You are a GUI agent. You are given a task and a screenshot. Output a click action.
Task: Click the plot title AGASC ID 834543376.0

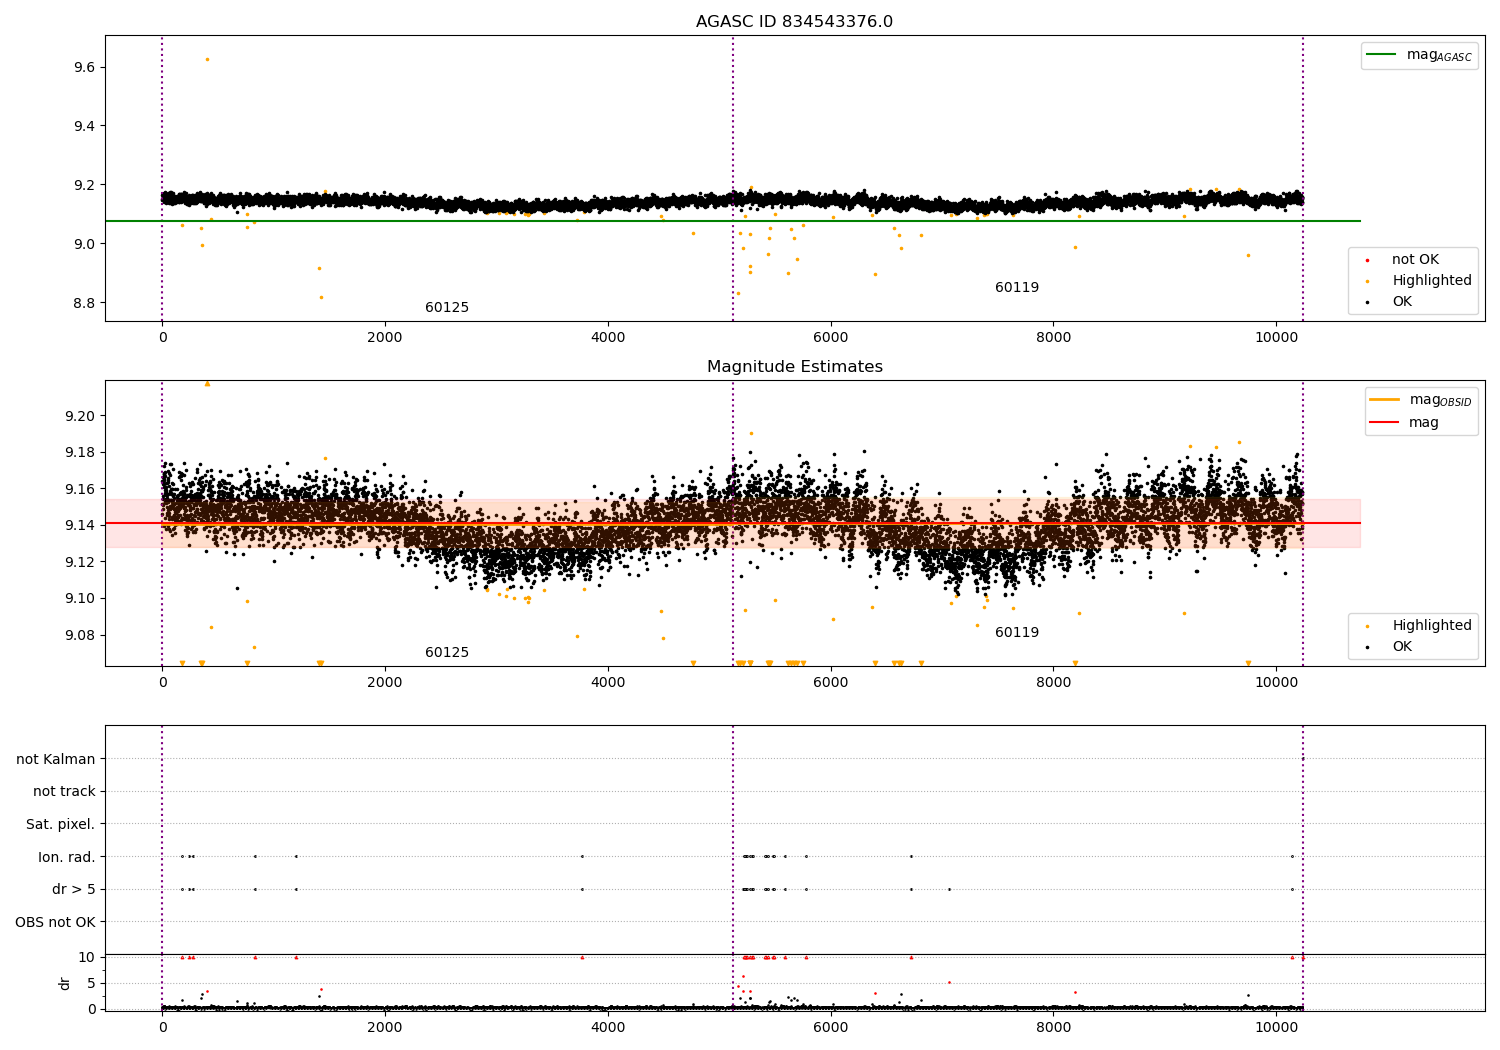click(x=794, y=22)
